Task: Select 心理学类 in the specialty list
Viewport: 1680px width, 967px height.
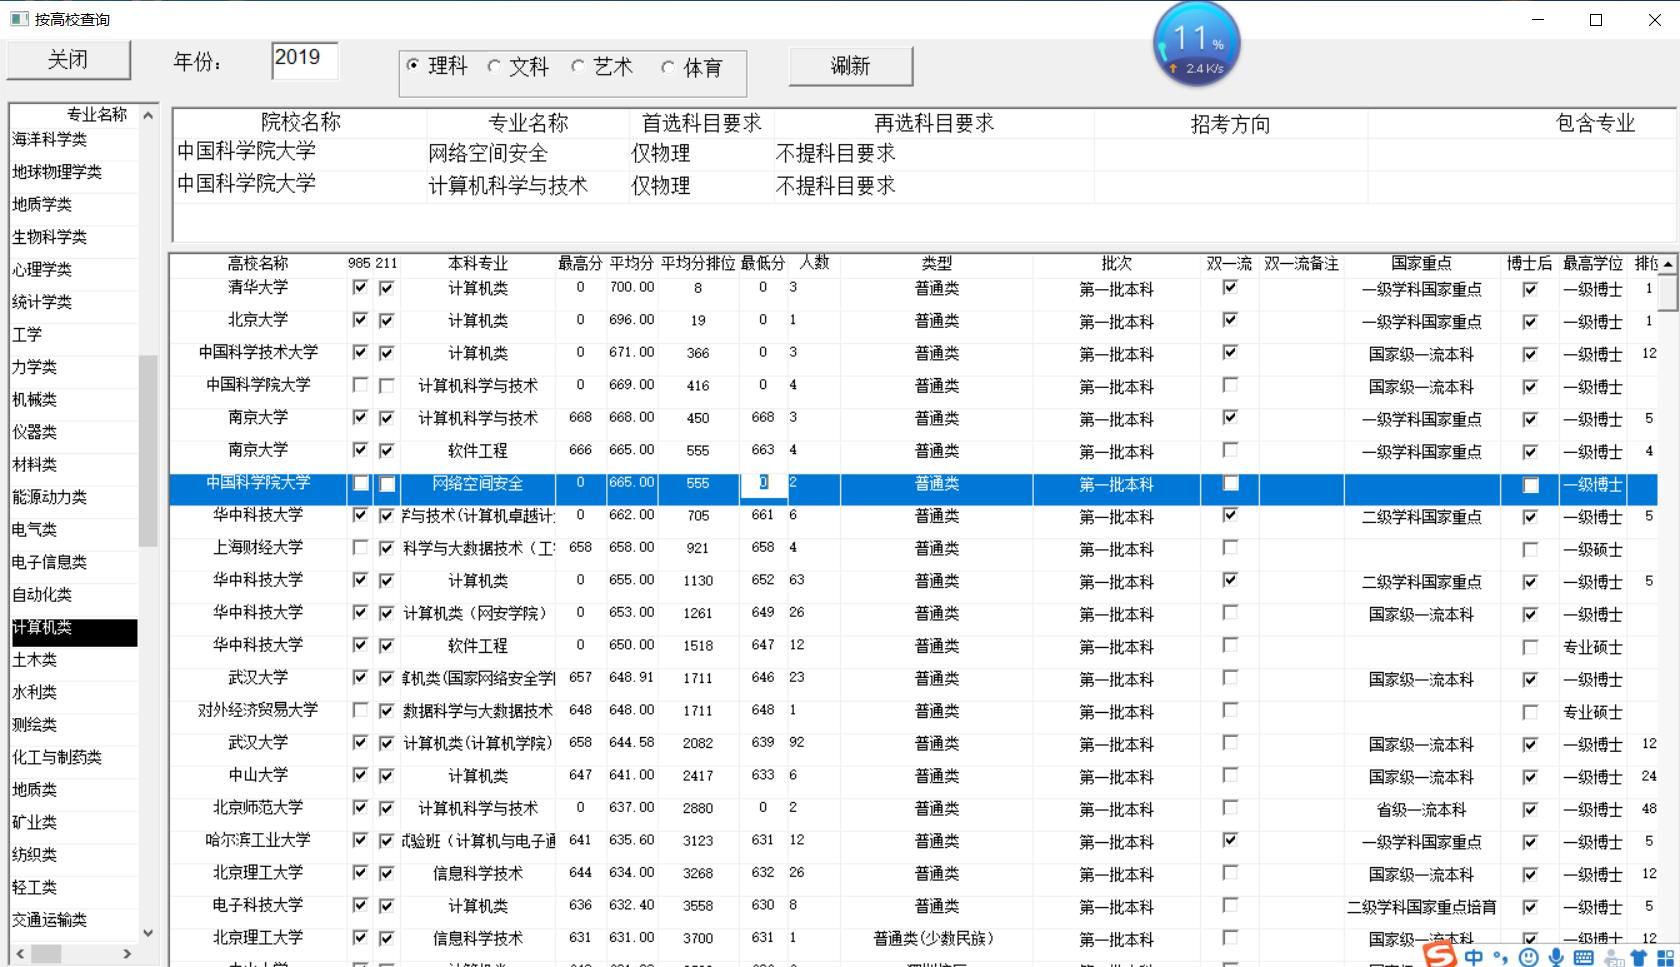Action: tap(38, 269)
